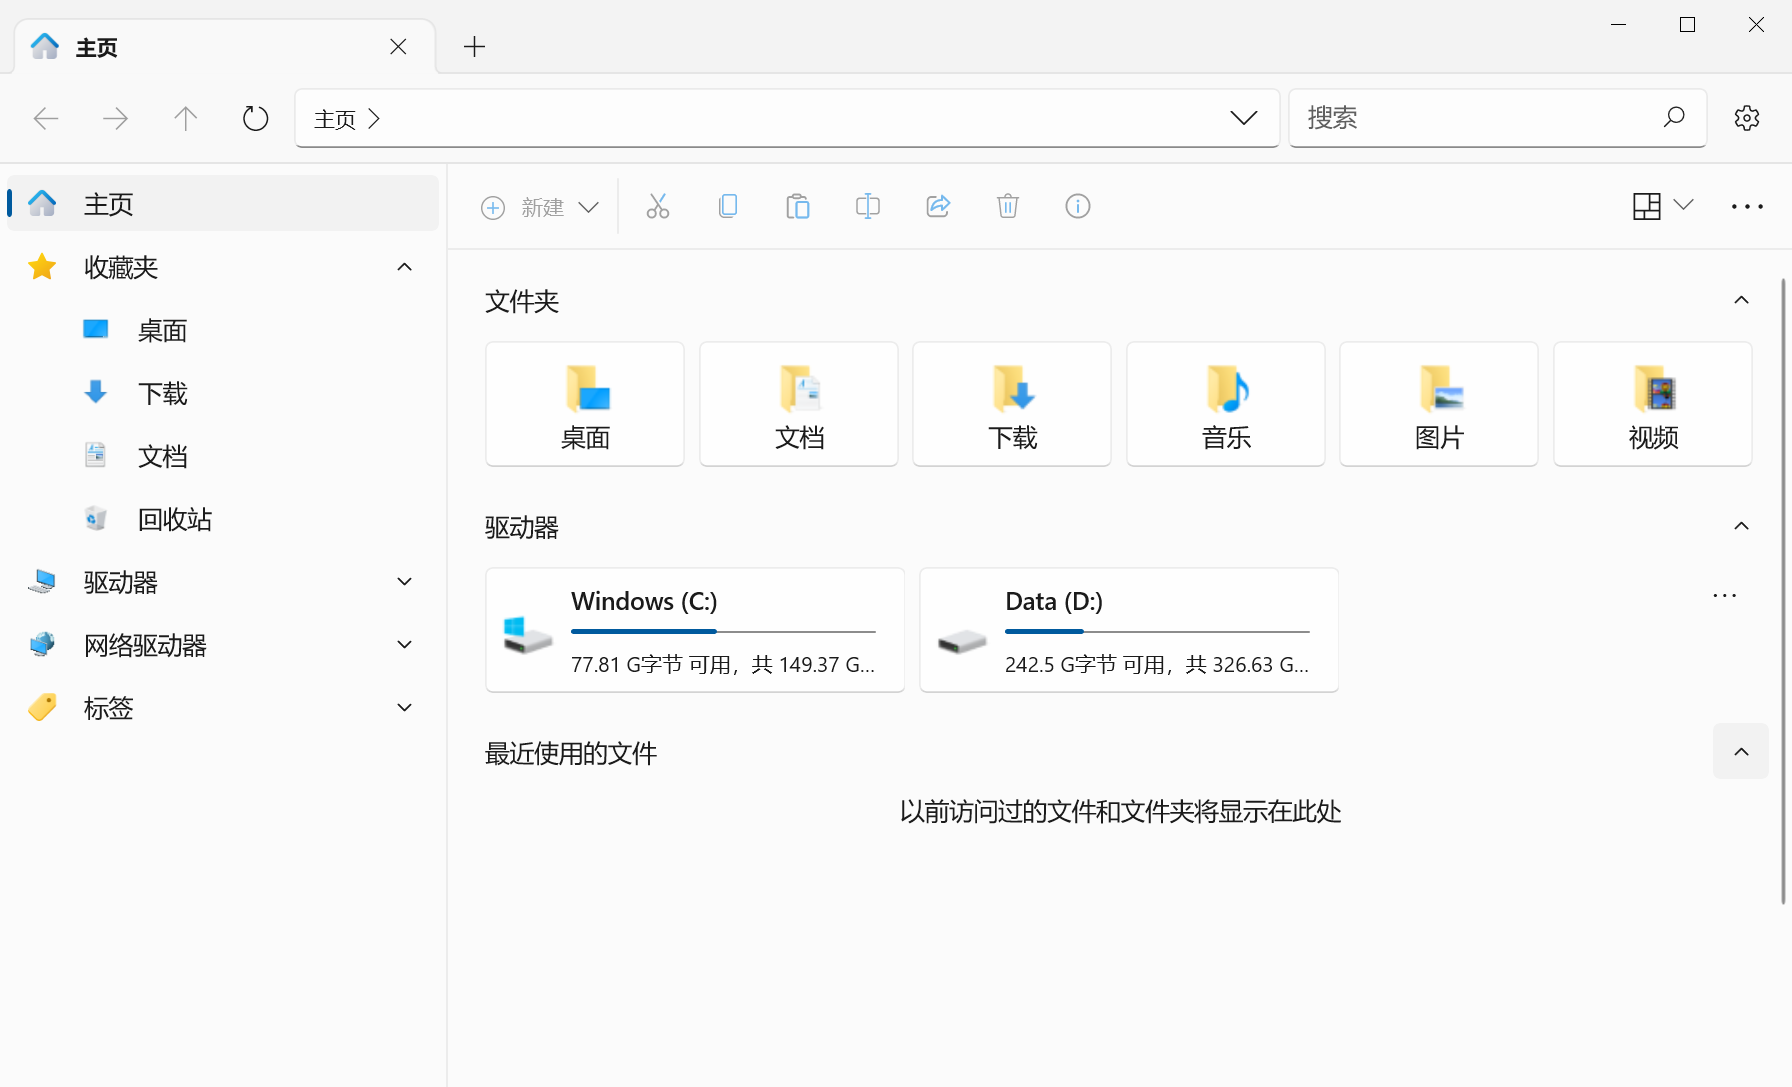Open the 音乐 folder tile
The height and width of the screenshot is (1087, 1792).
coord(1225,404)
